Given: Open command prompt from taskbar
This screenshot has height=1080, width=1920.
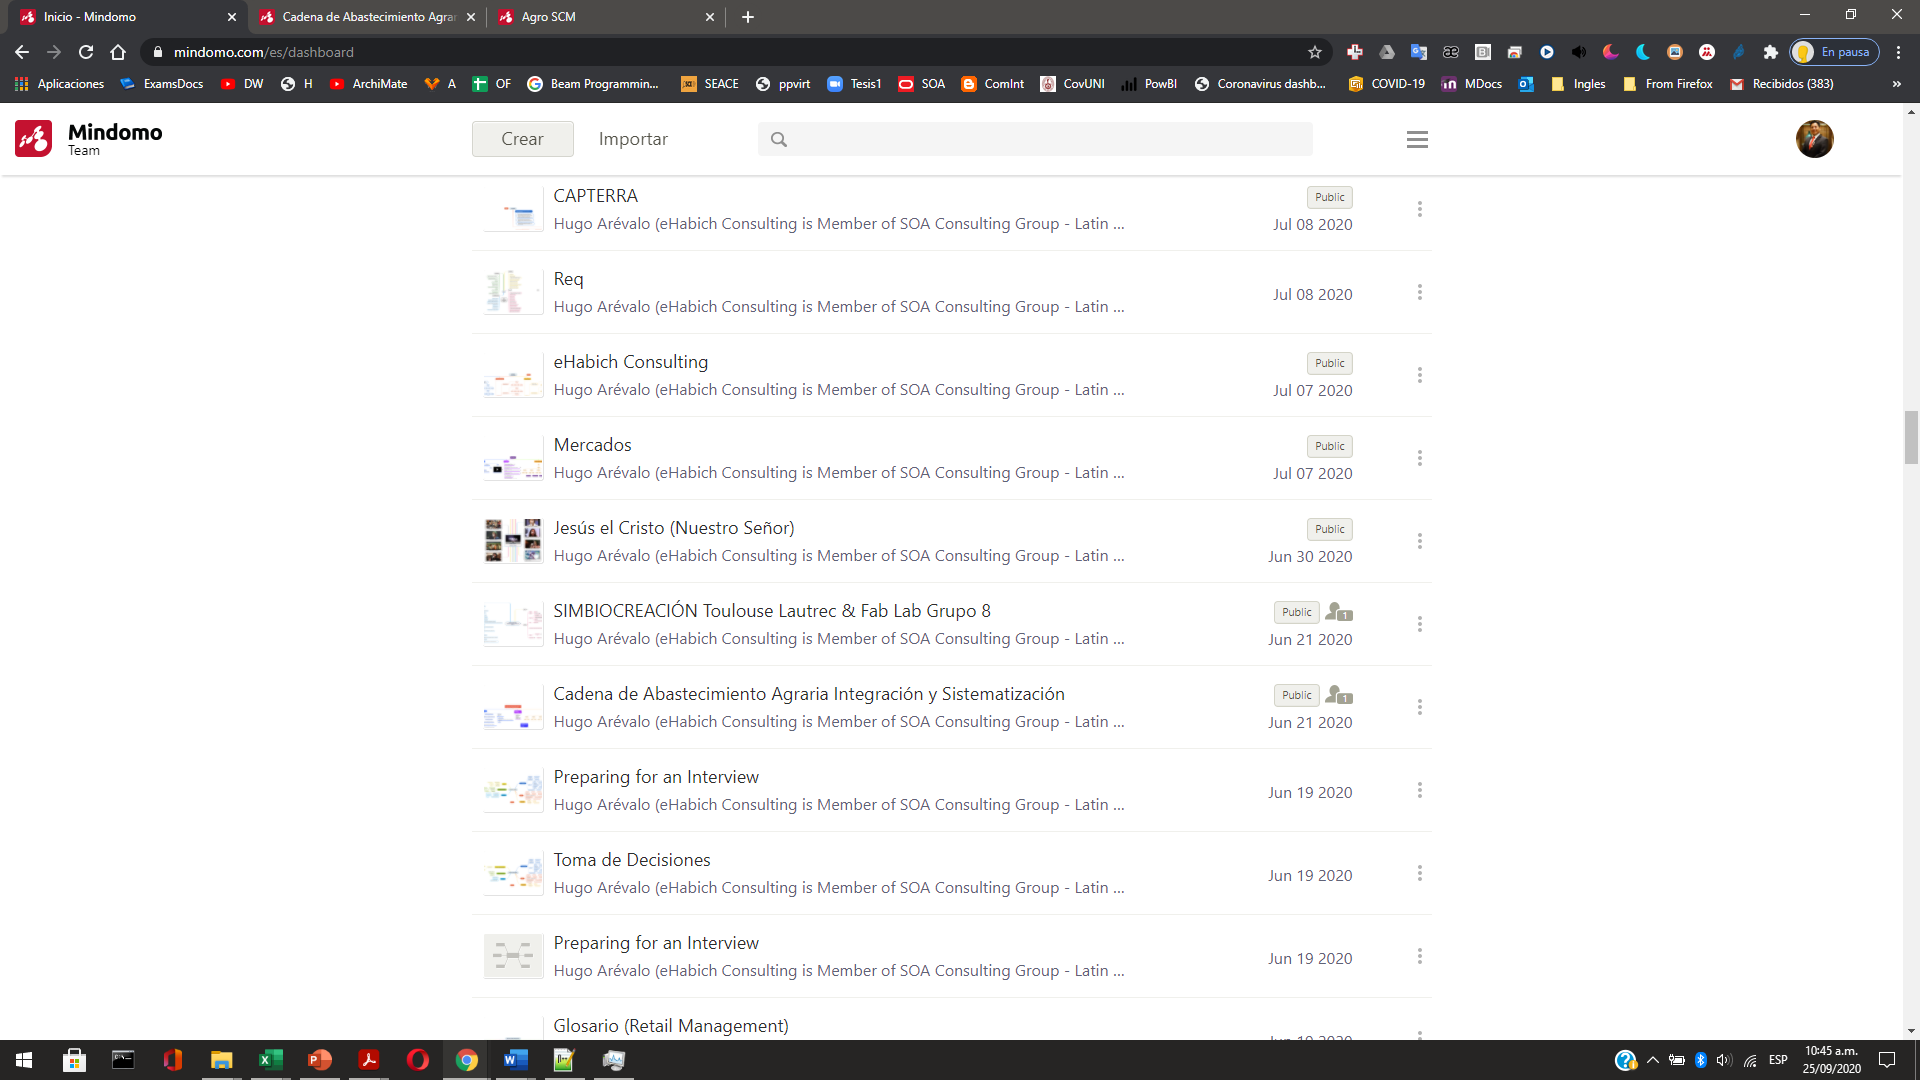Looking at the screenshot, I should coord(123,1060).
